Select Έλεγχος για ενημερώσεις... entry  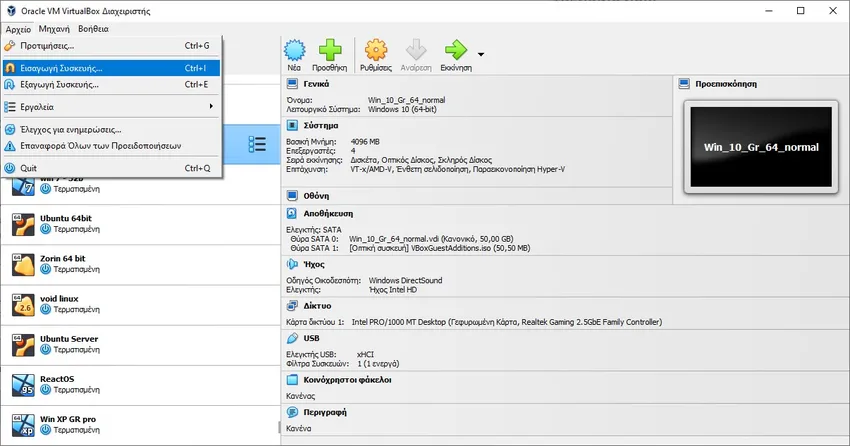pyautogui.click(x=111, y=130)
